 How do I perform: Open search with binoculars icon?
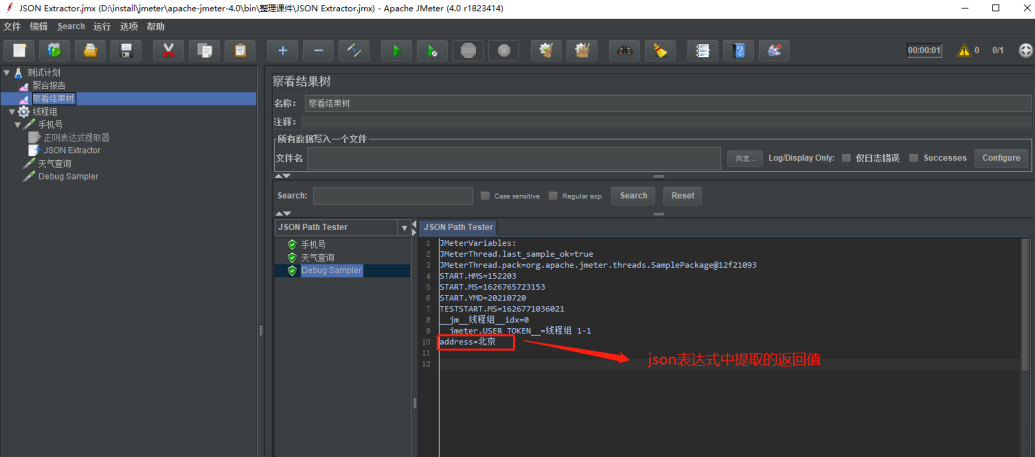coord(624,50)
